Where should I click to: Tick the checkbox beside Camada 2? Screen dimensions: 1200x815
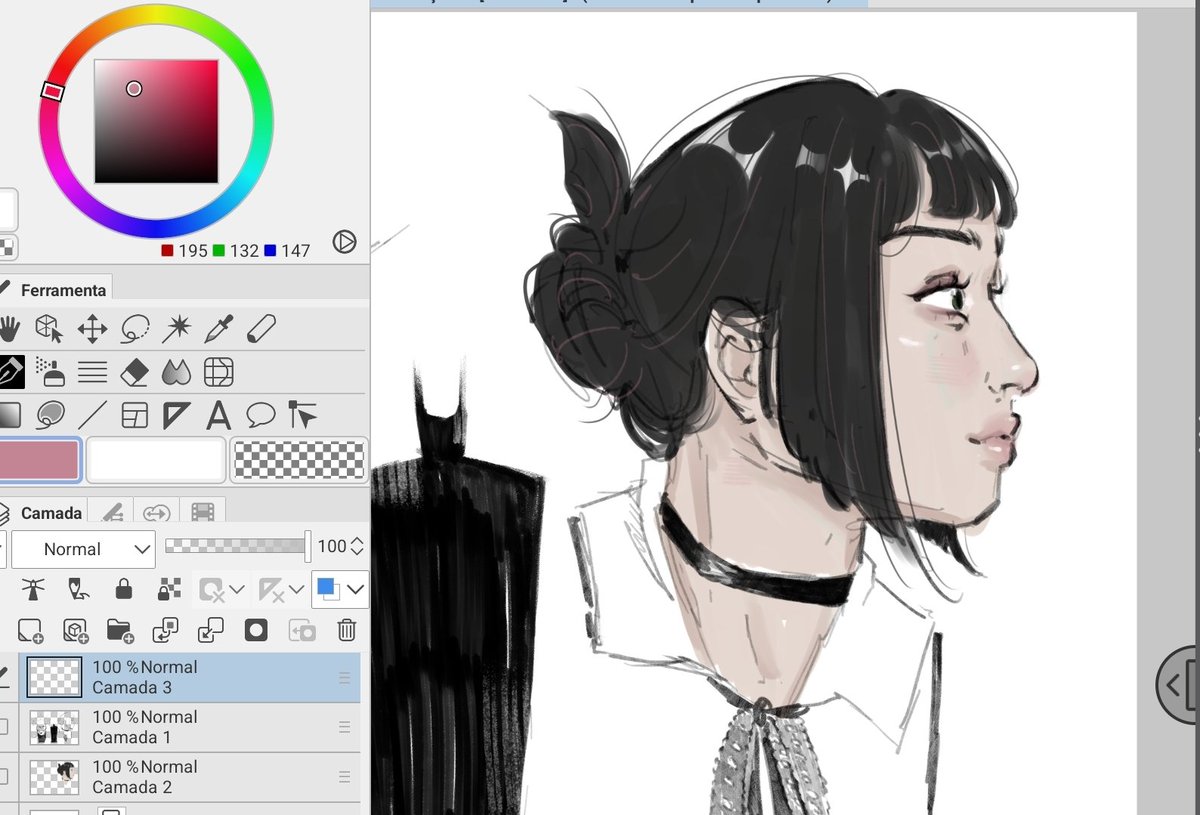point(5,777)
